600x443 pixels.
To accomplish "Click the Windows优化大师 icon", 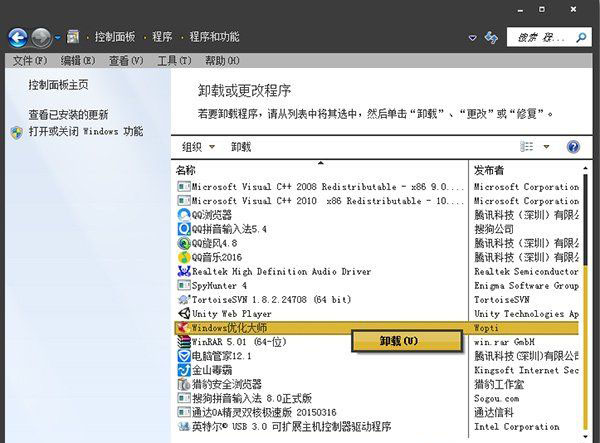I will pos(184,328).
